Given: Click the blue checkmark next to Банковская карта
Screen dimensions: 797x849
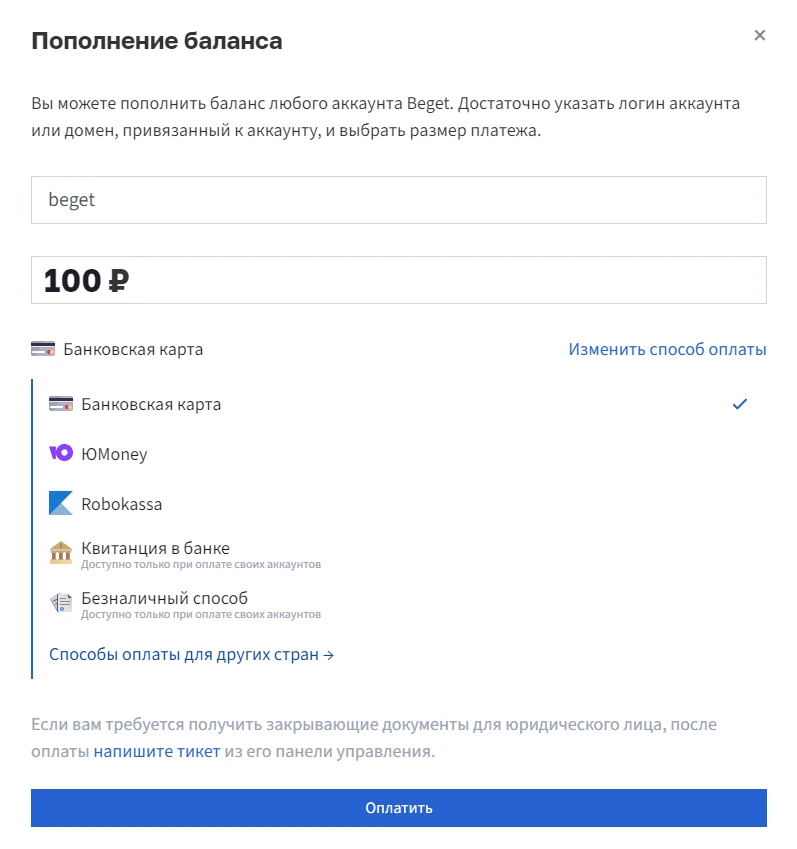Looking at the screenshot, I should 739,404.
